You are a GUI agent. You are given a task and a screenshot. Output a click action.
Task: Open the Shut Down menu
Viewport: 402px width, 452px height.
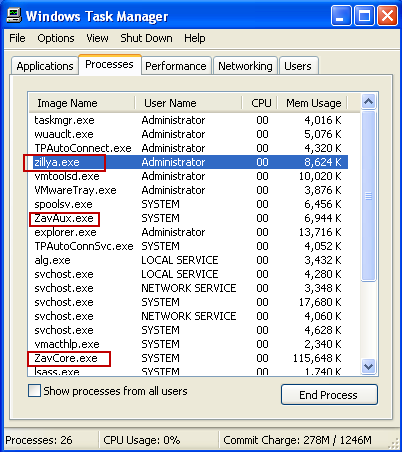146,38
